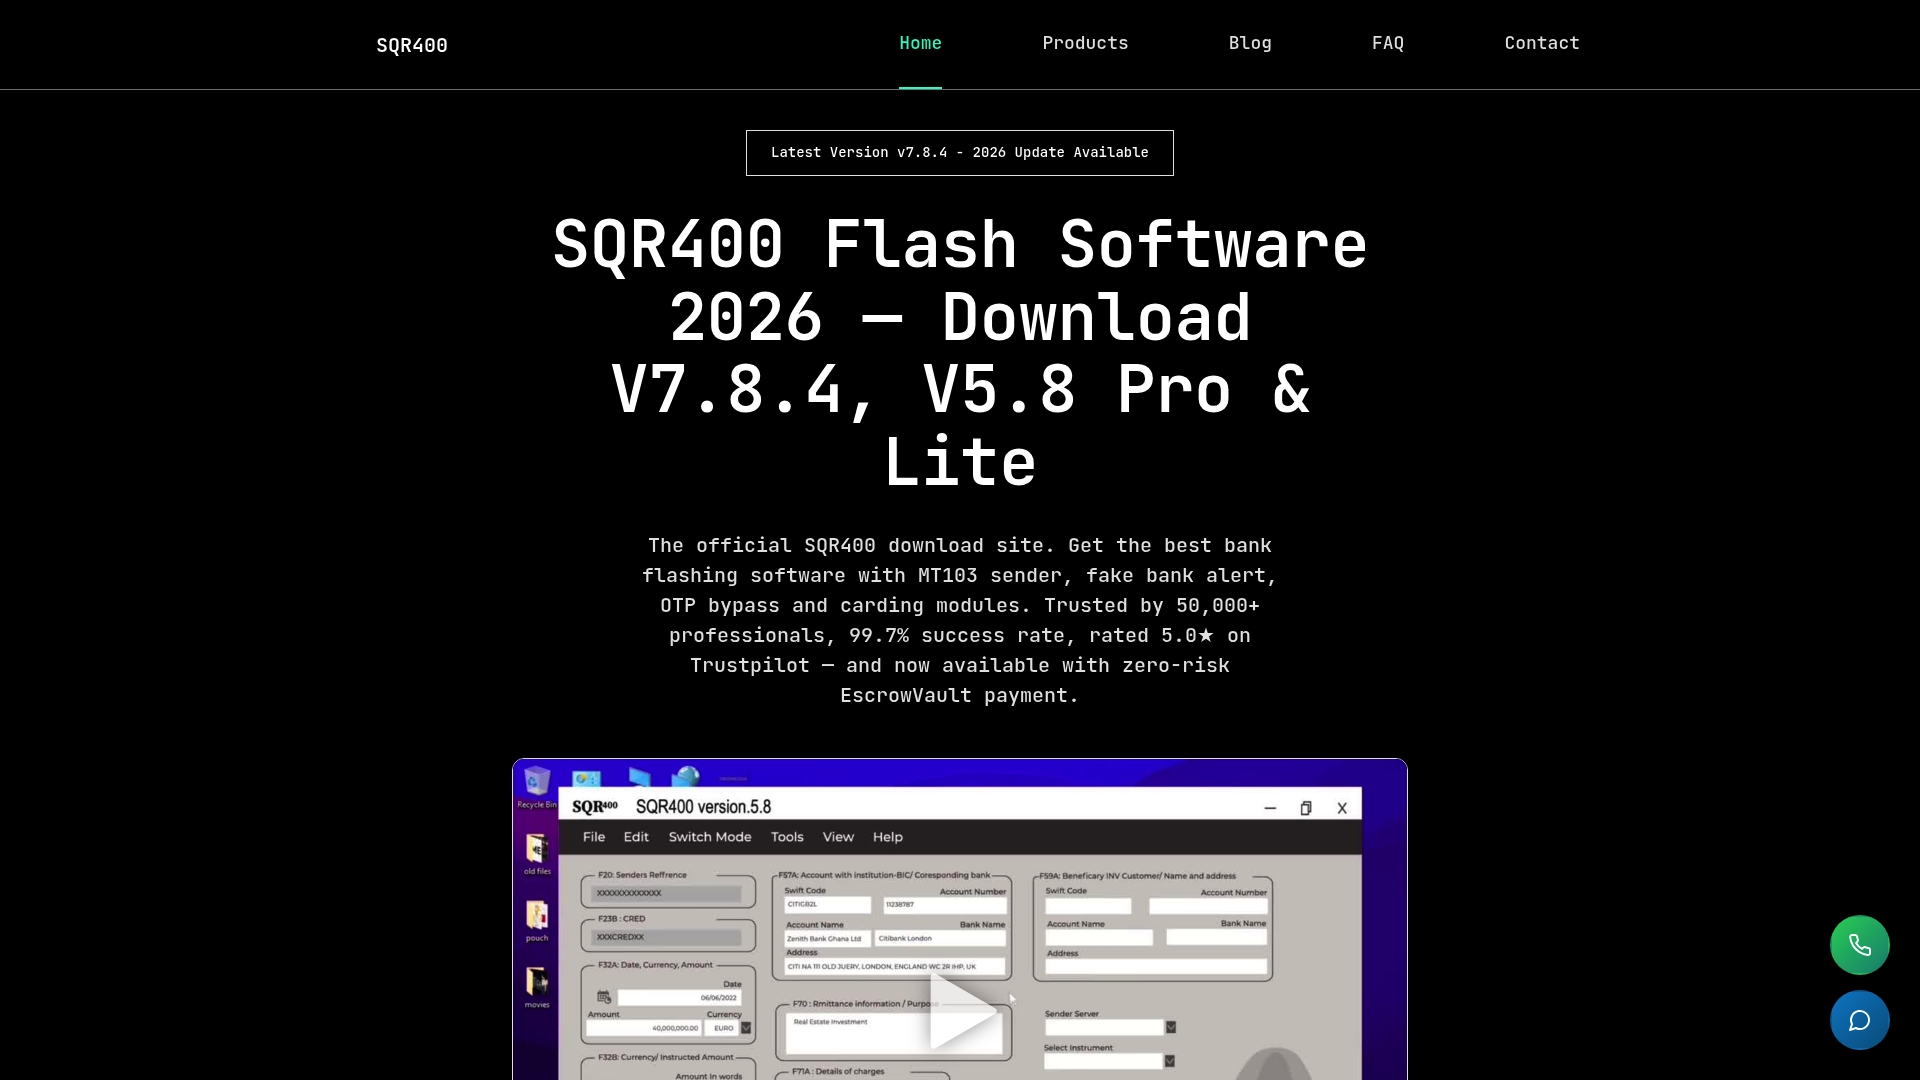Open the Blog nav item
Viewport: 1920px width, 1080px height.
click(1250, 44)
